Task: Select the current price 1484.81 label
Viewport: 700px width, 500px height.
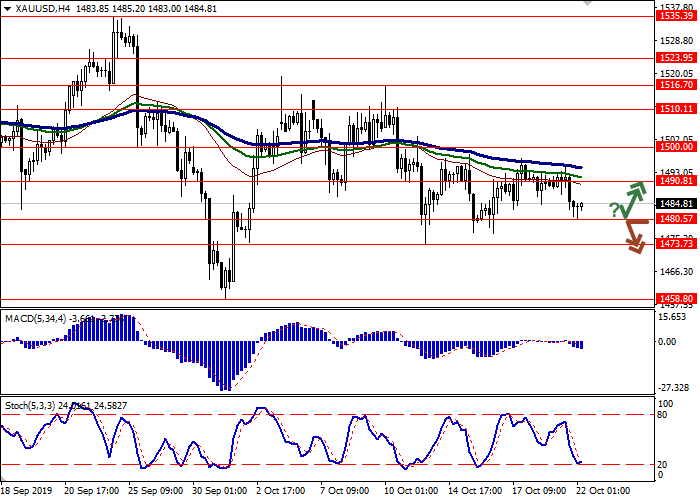Action: (x=676, y=203)
